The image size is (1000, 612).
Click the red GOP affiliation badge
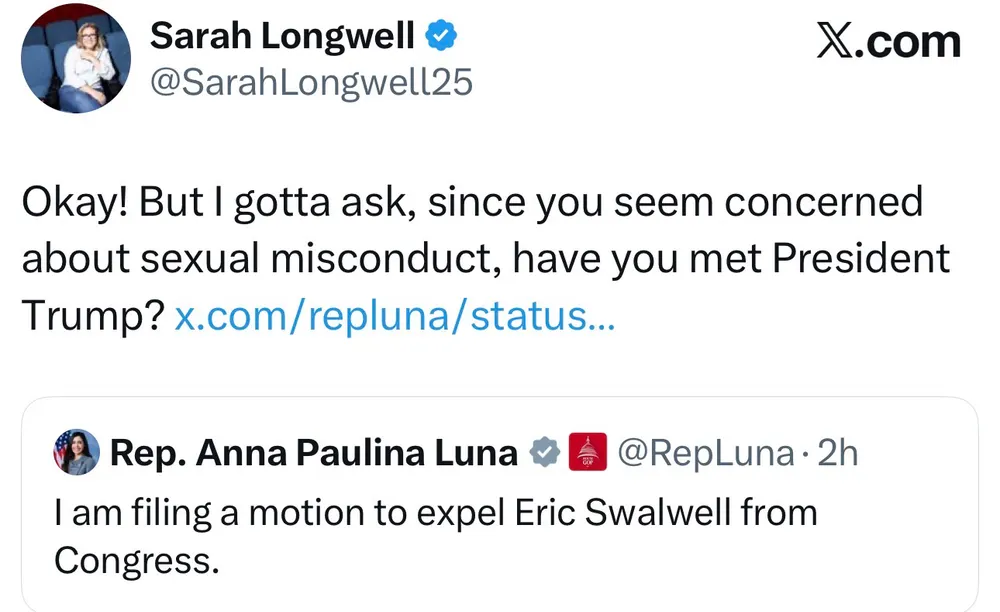pyautogui.click(x=588, y=453)
